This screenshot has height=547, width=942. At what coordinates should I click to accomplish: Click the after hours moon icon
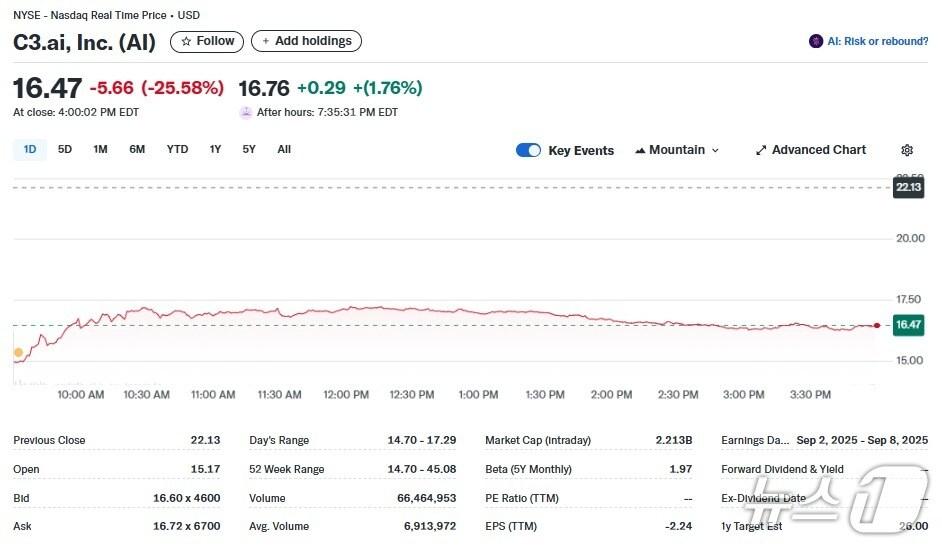(x=246, y=112)
